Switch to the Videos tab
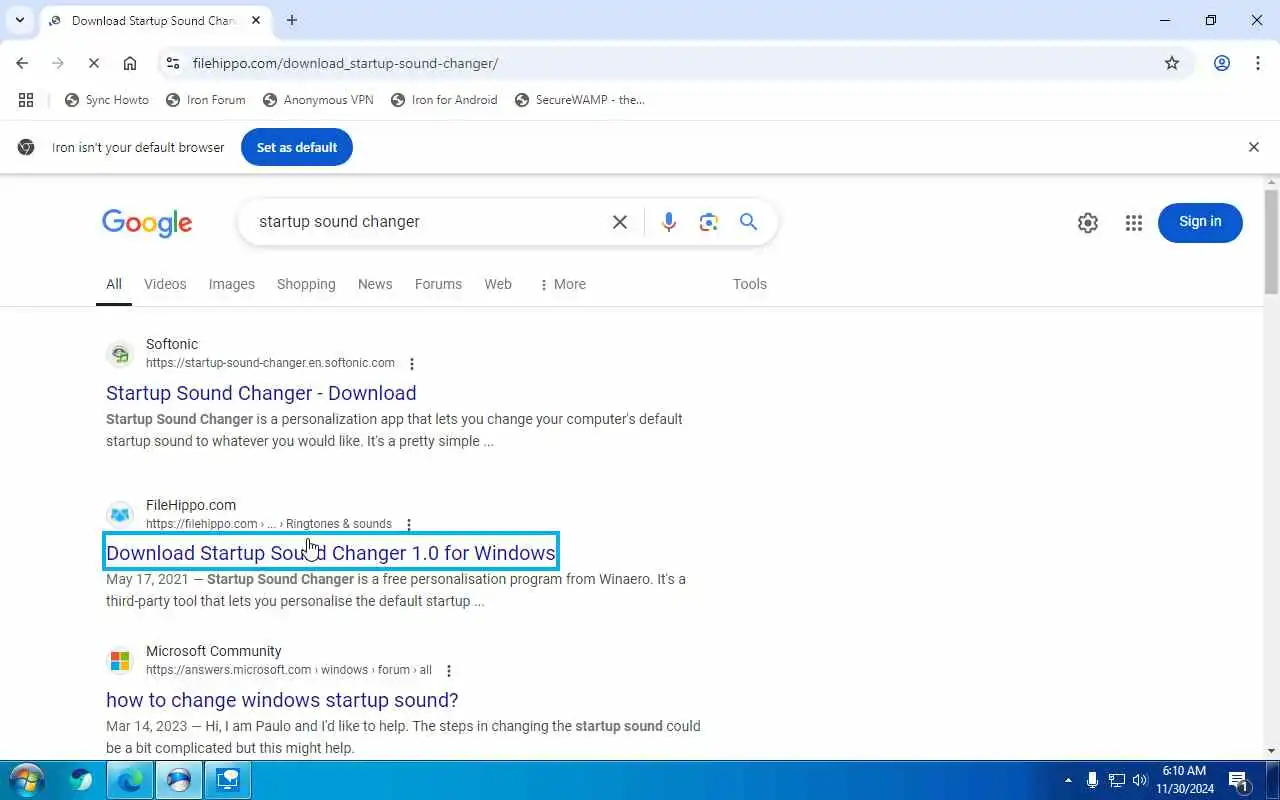This screenshot has height=800, width=1280. 165,284
